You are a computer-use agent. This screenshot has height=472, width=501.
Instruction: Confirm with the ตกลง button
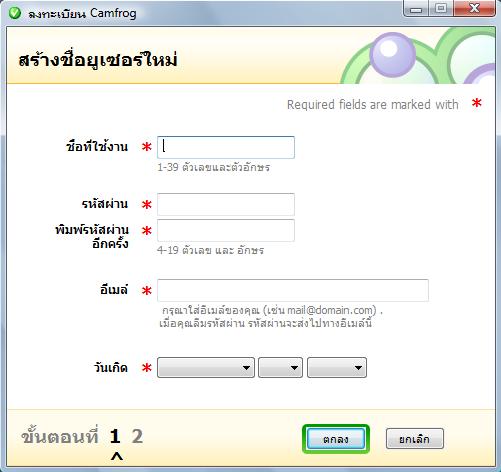[336, 439]
